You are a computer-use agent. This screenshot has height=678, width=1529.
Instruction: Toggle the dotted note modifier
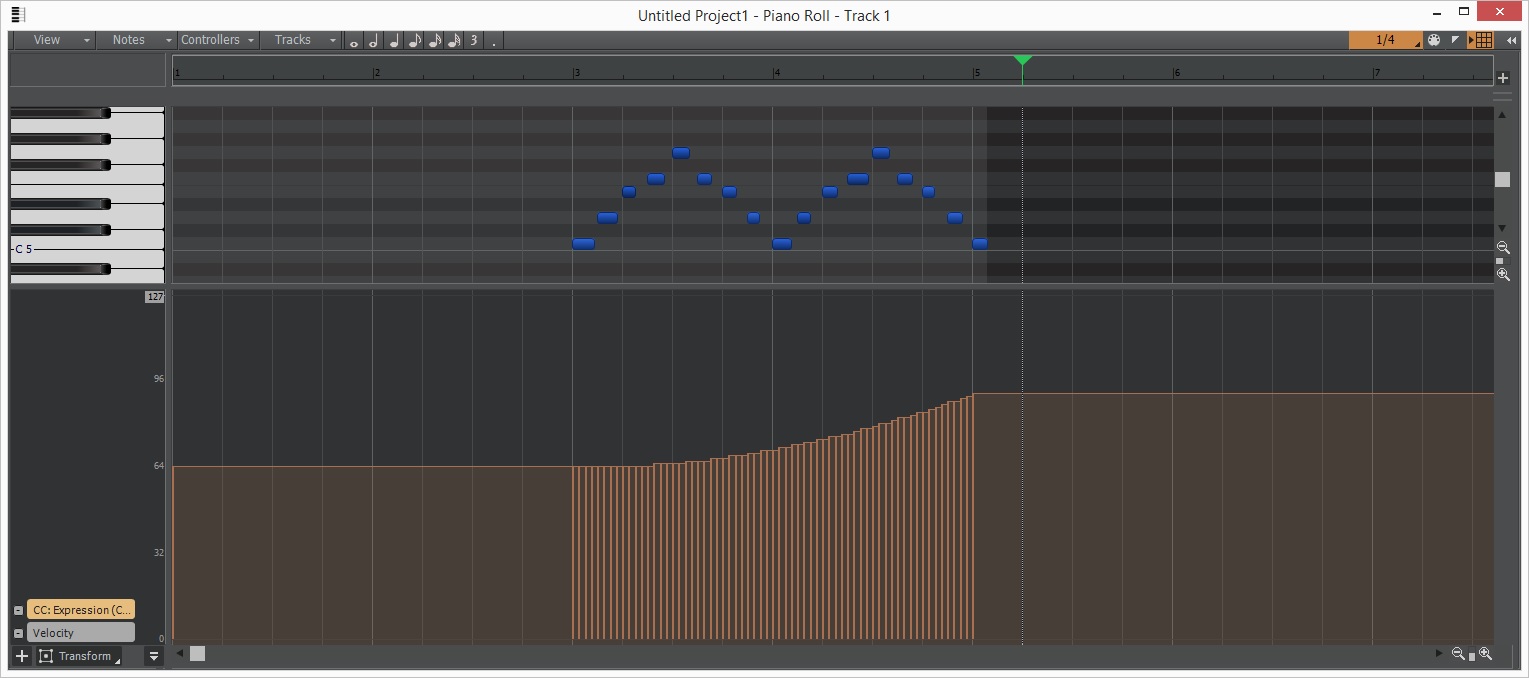494,41
